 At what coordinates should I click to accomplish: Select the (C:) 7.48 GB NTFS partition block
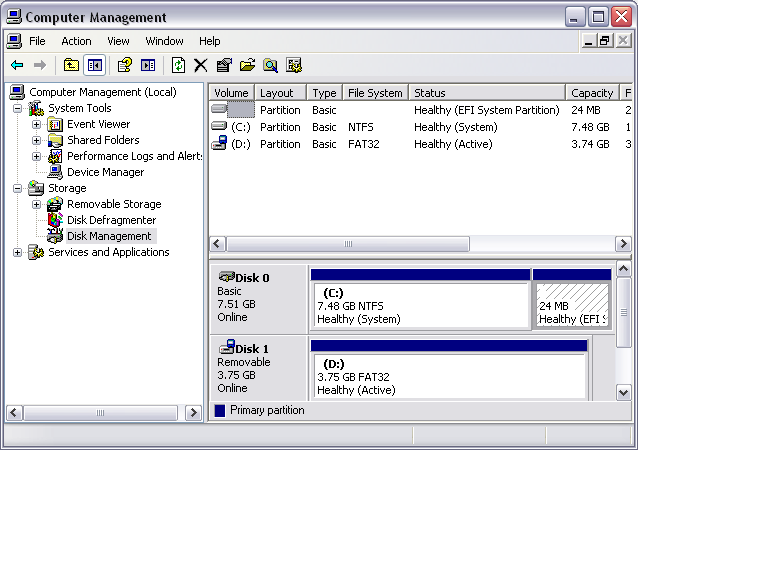click(420, 299)
